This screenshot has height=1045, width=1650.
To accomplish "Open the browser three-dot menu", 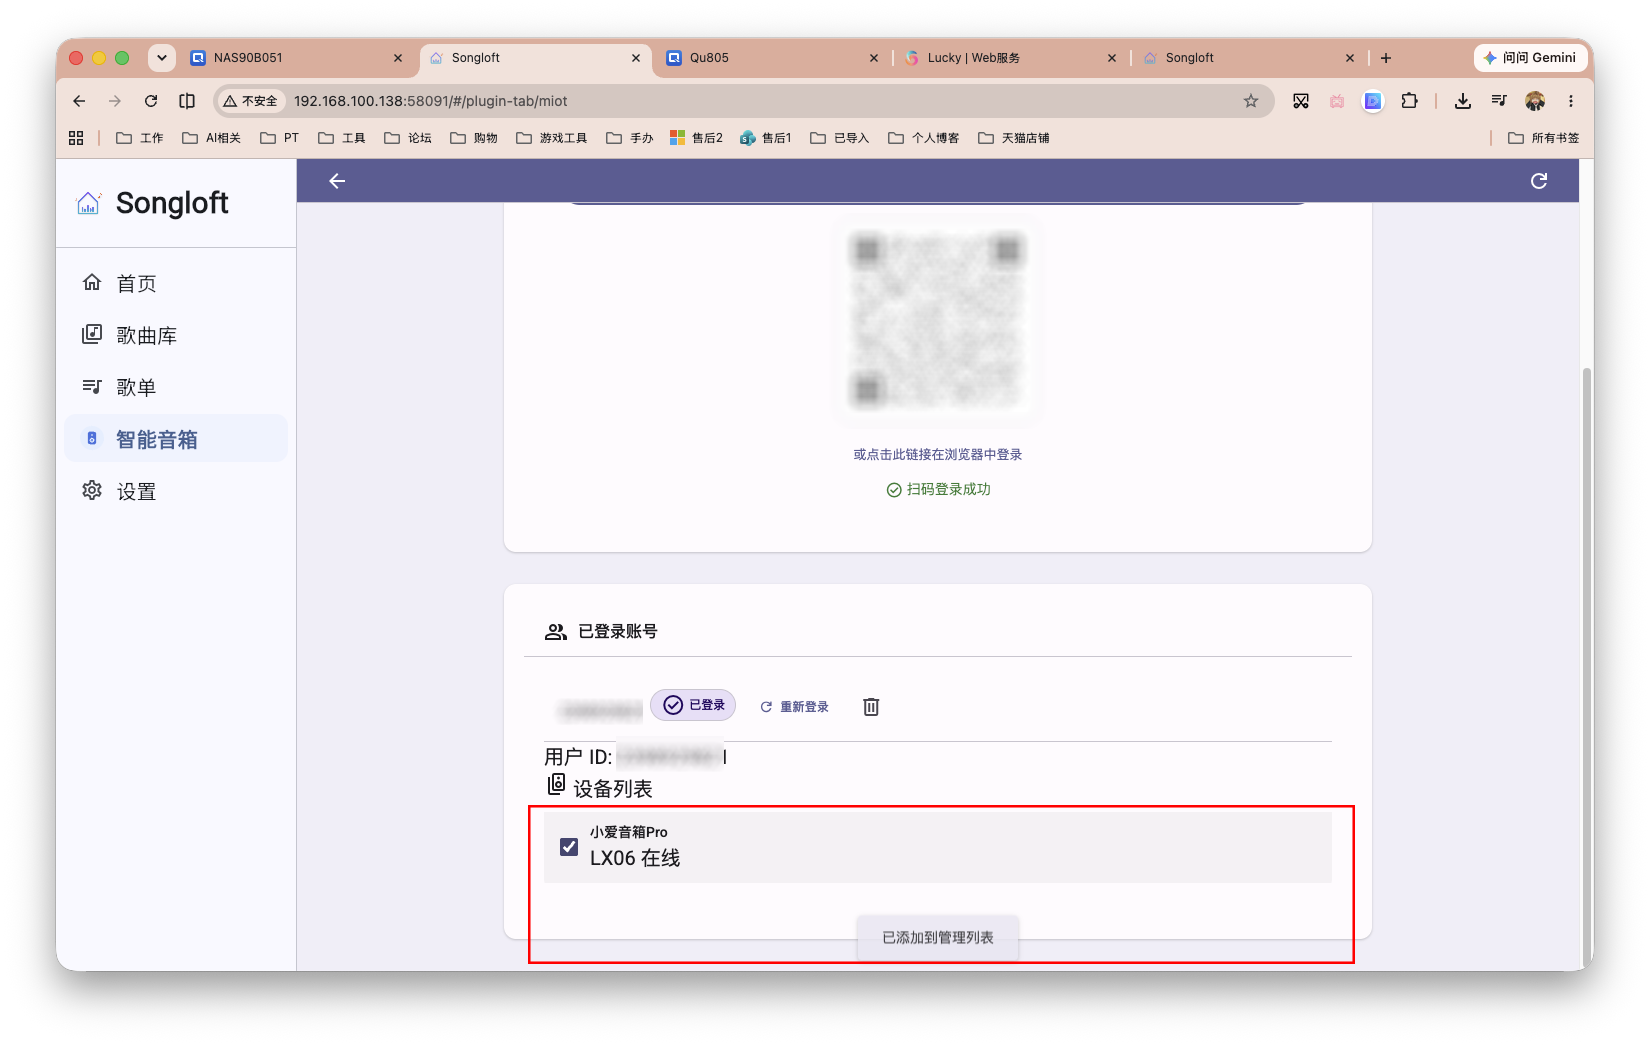I will pos(1571,101).
